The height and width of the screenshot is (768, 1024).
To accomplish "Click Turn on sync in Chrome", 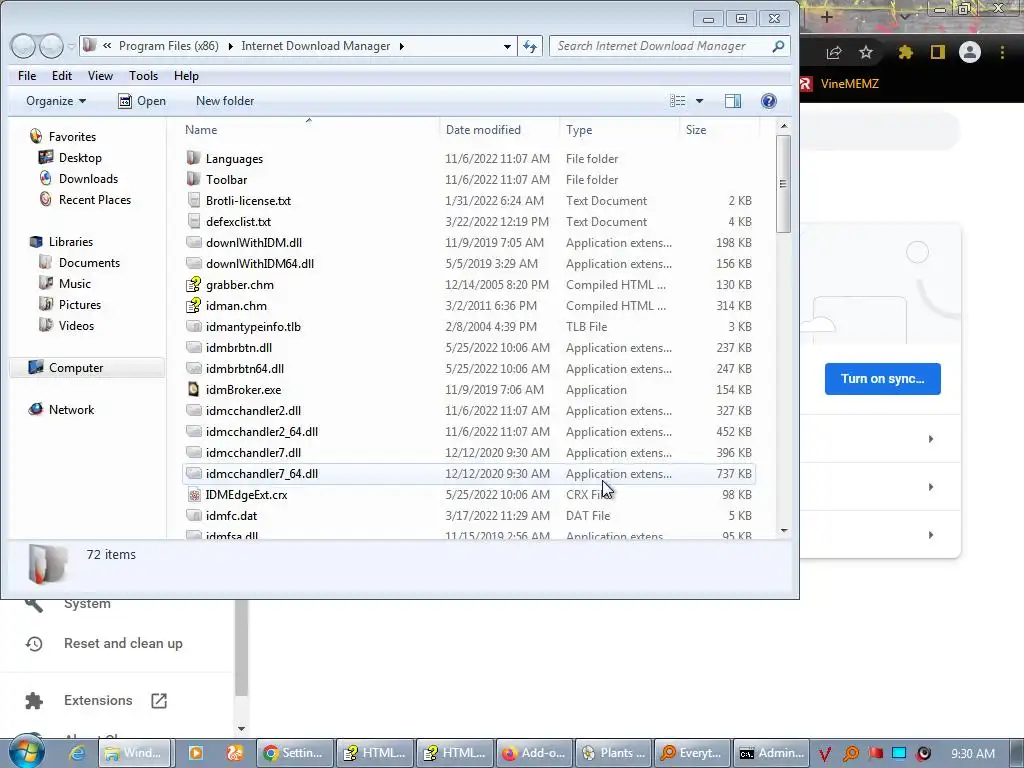I will pos(882,379).
